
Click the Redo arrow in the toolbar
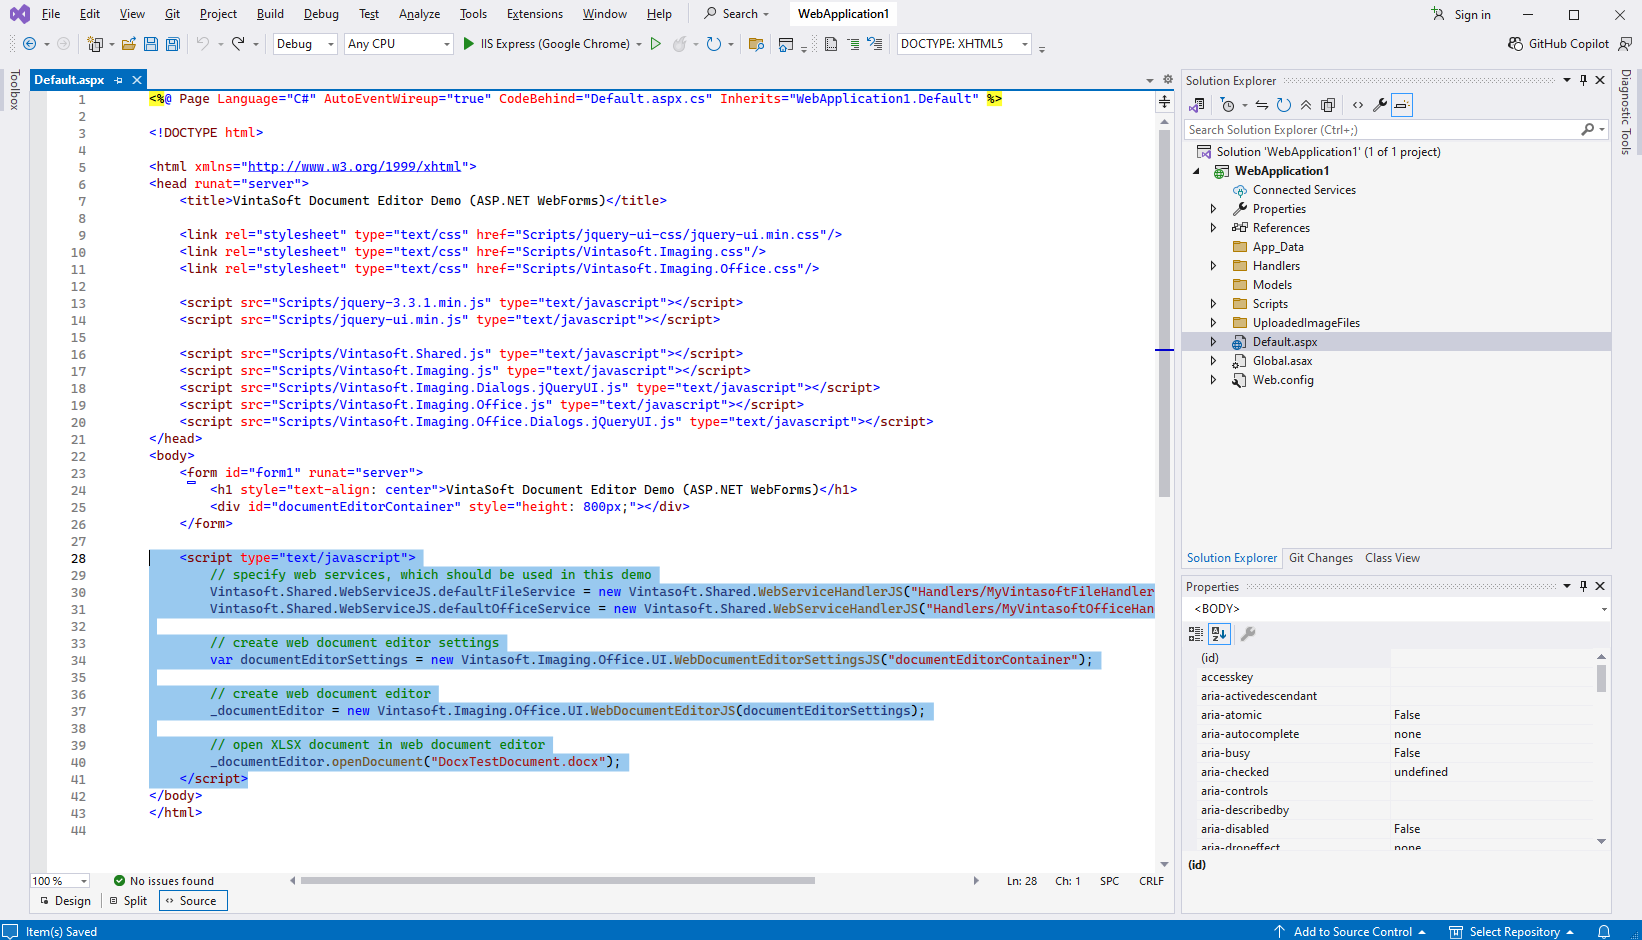238,44
